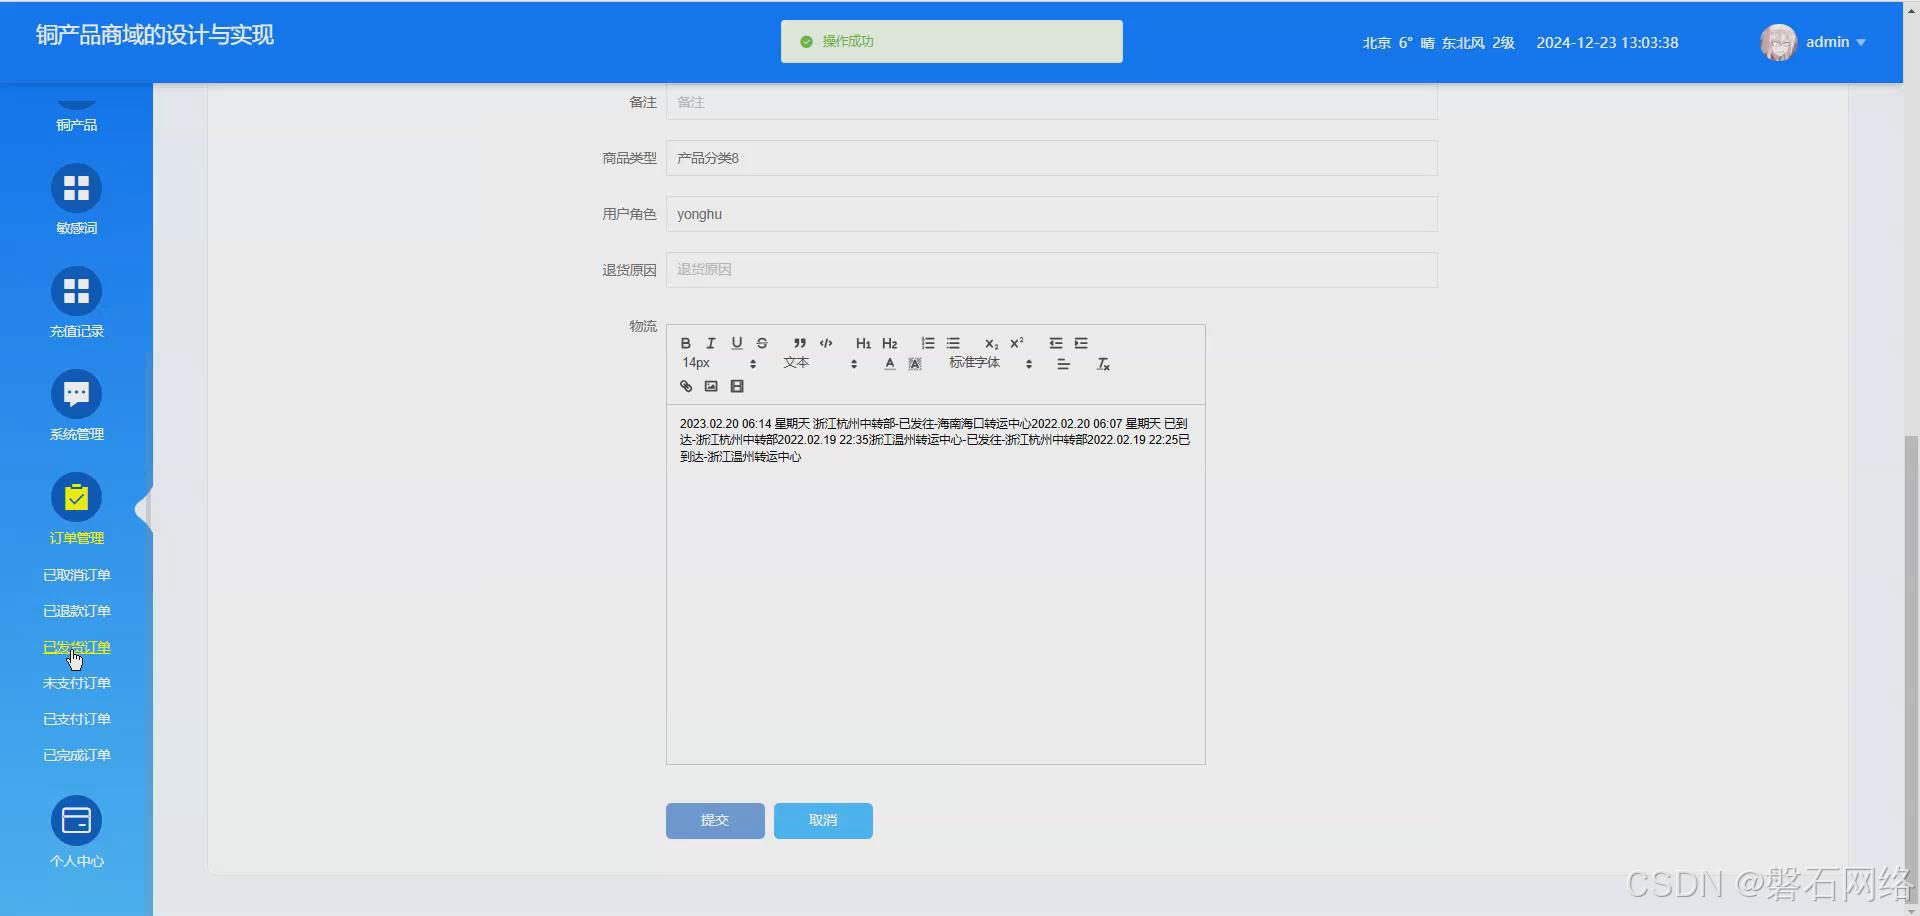
Task: Collapse the 订单管理 sidebar section
Action: (x=76, y=510)
